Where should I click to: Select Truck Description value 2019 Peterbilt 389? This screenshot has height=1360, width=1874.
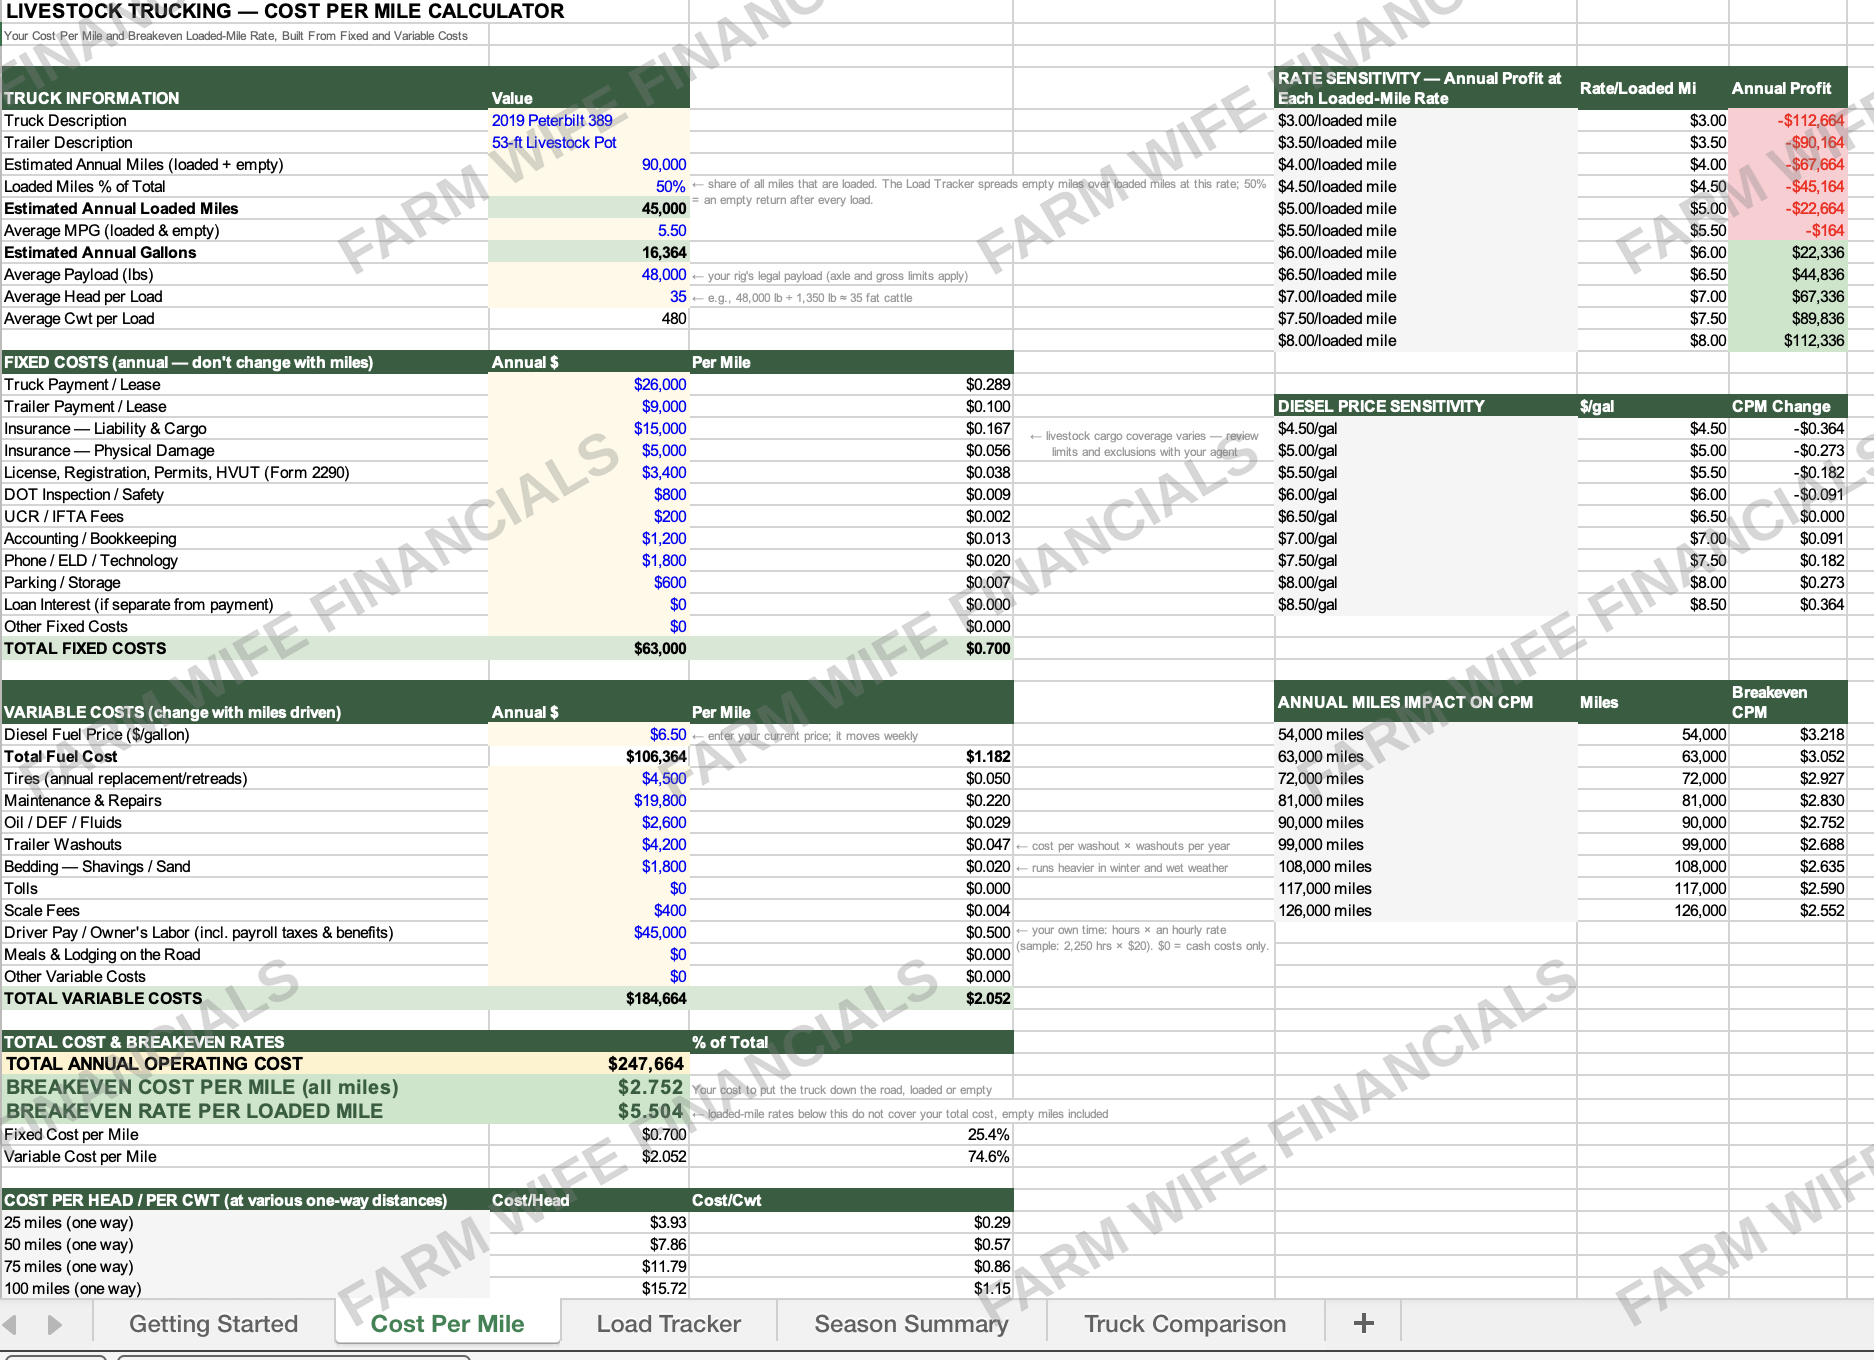coord(589,121)
